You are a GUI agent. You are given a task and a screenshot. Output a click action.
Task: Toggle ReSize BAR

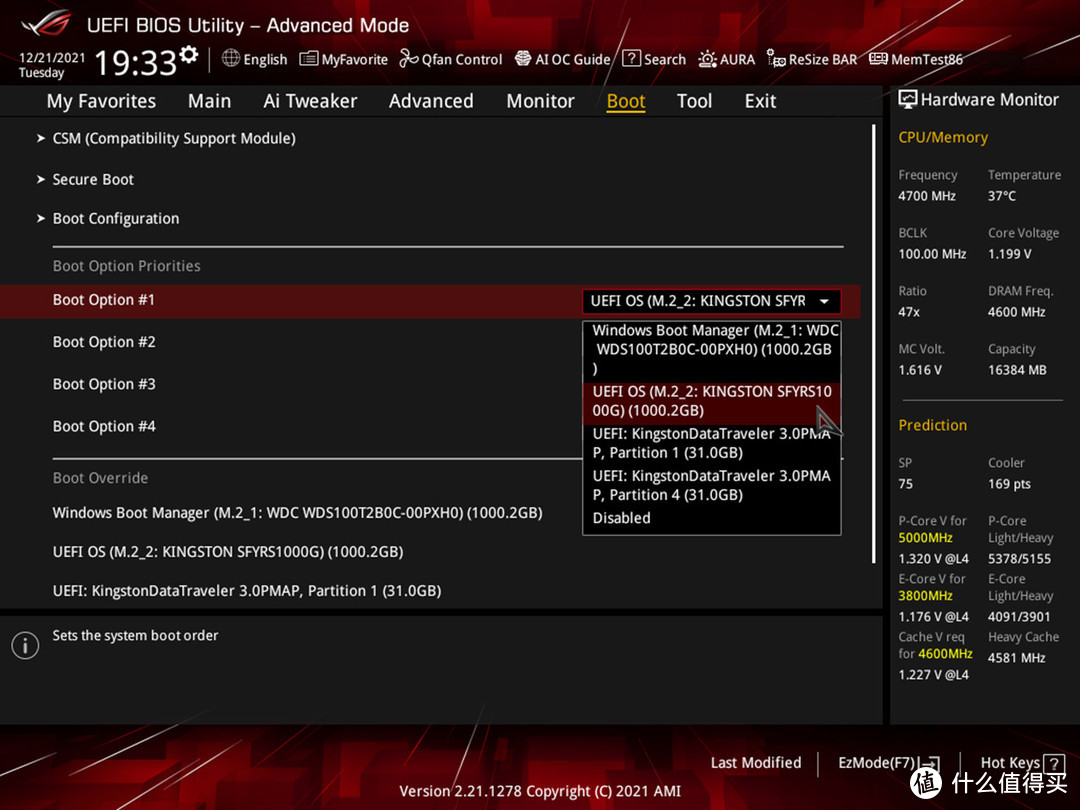pyautogui.click(x=812, y=59)
